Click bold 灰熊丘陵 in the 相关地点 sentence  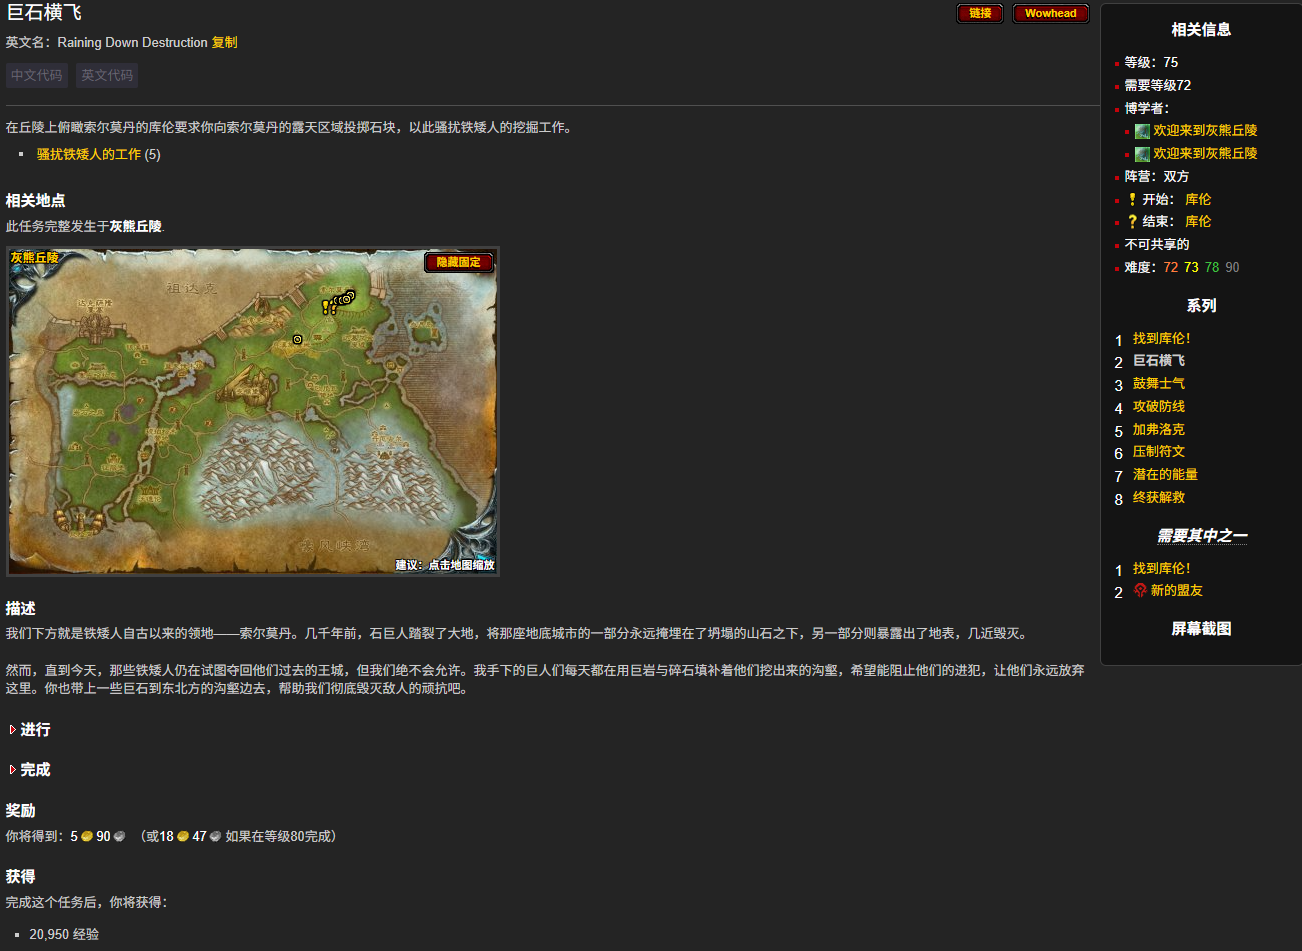coord(136,226)
